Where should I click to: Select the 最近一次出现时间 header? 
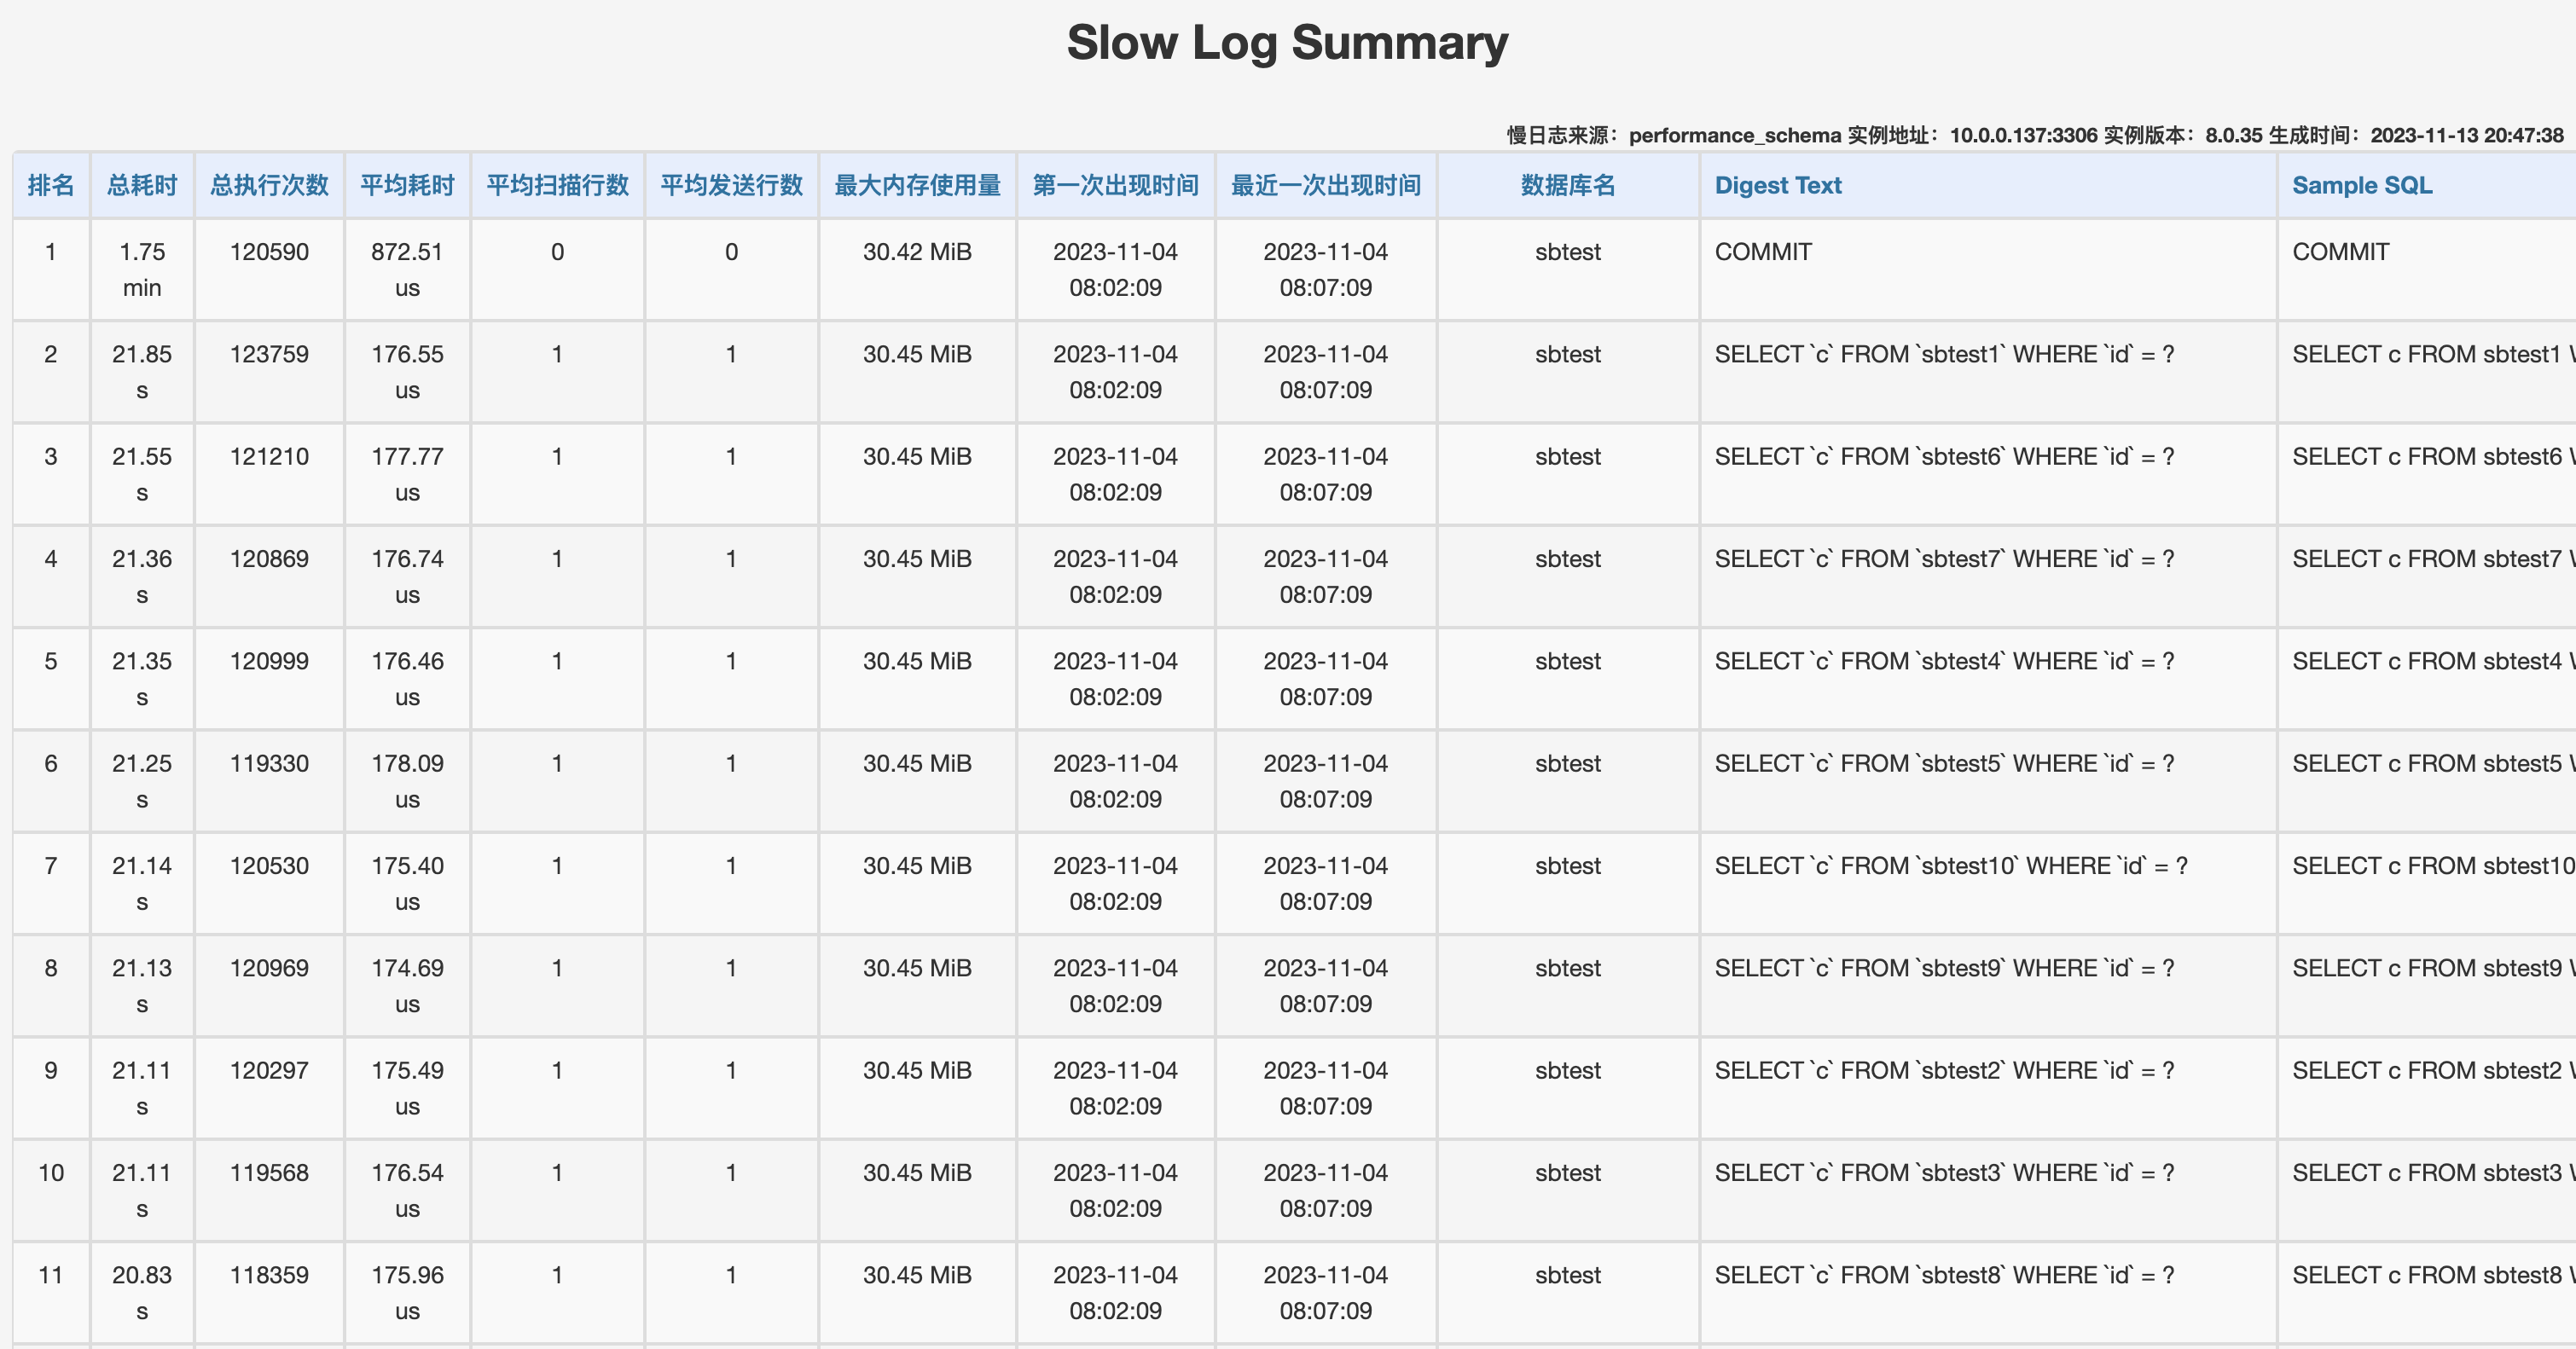click(x=1325, y=185)
